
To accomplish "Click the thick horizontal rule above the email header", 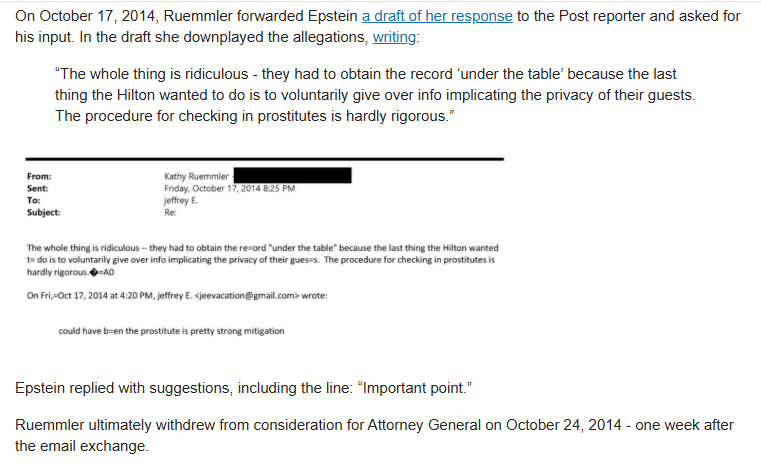I will click(x=264, y=159).
